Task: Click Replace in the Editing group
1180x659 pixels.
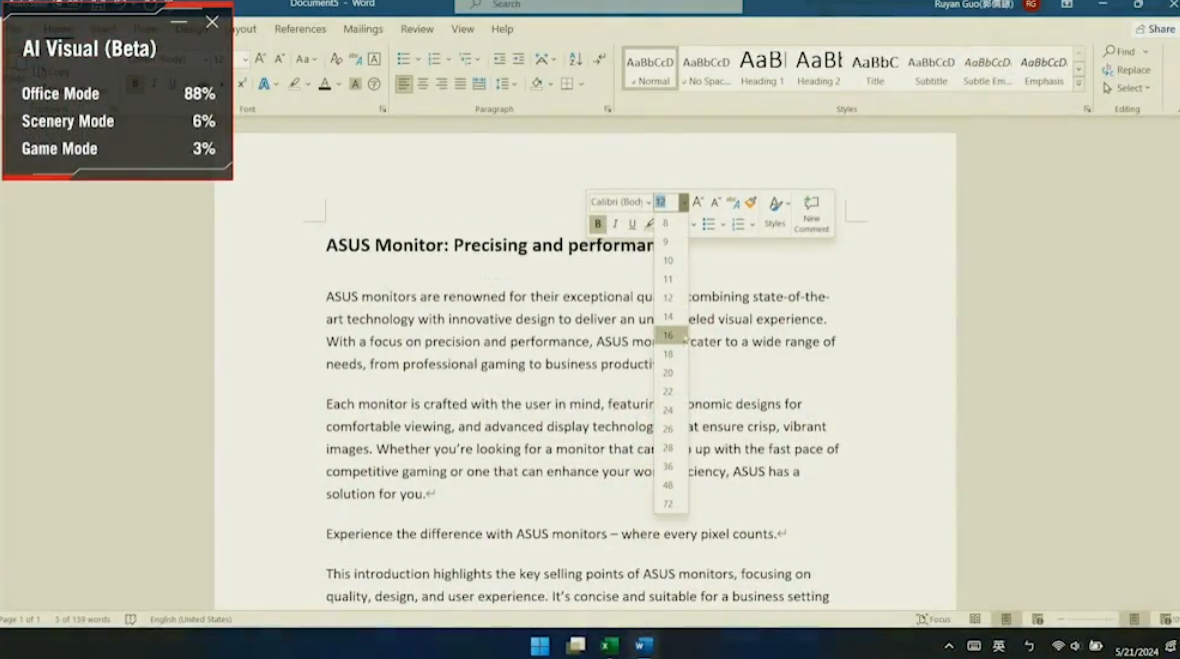Action: [x=1126, y=70]
